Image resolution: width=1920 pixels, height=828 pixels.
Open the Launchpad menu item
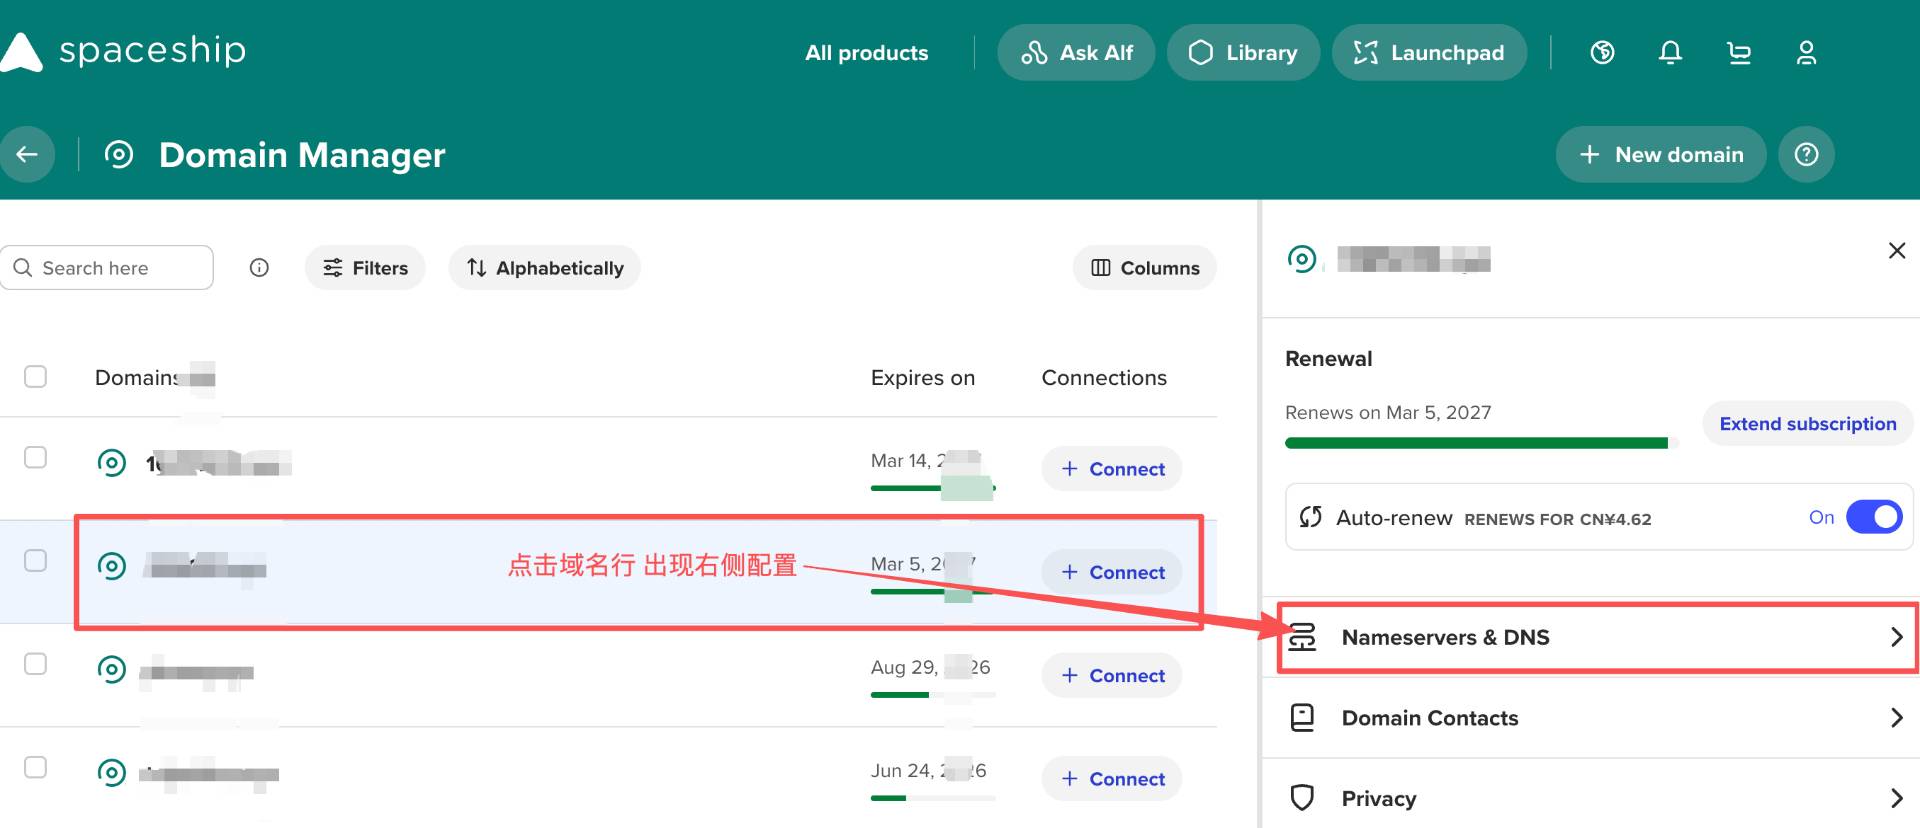pyautogui.click(x=1429, y=53)
